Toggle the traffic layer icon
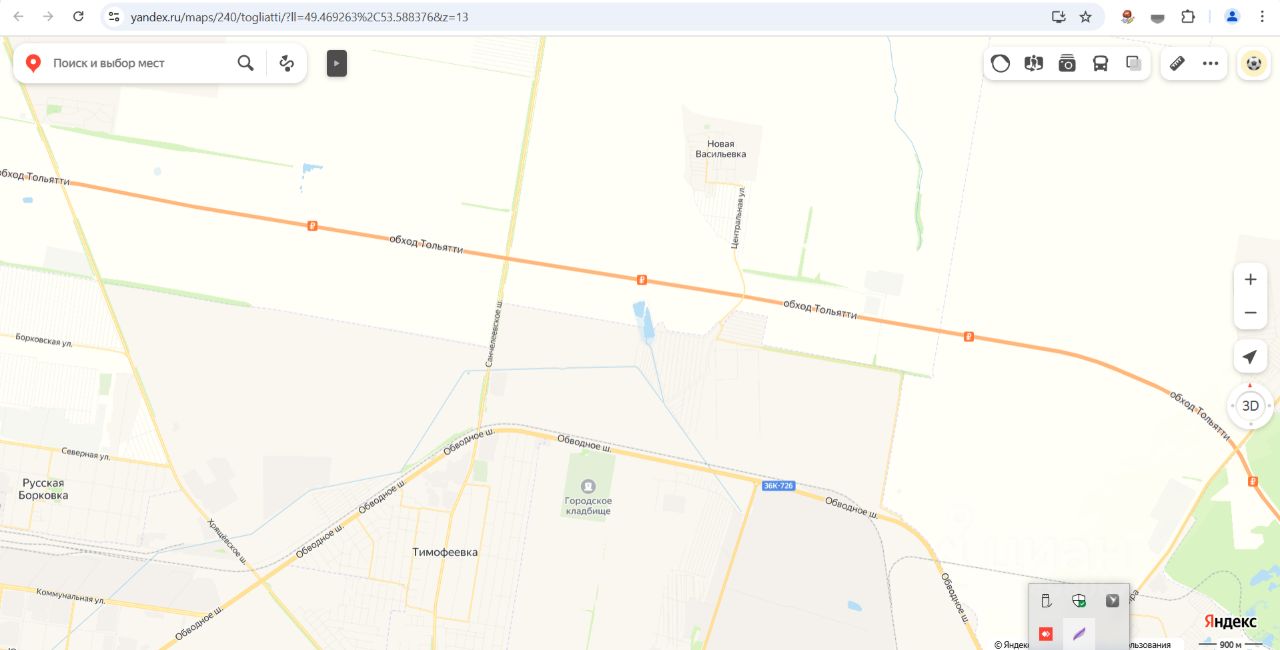 click(1000, 63)
